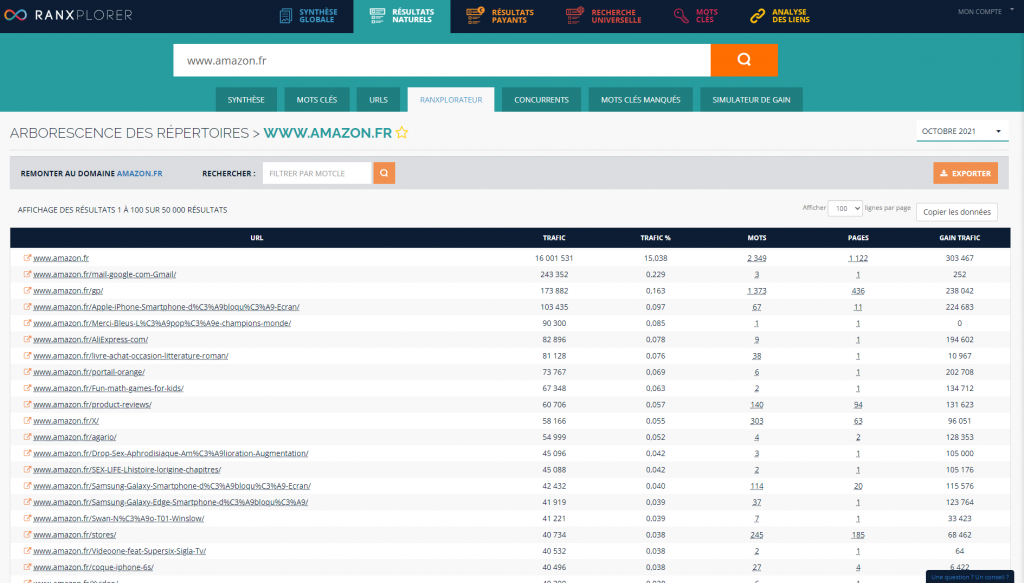Open external link icon for portail-orange row
Screen dimensions: 1024x583
(x=27, y=371)
